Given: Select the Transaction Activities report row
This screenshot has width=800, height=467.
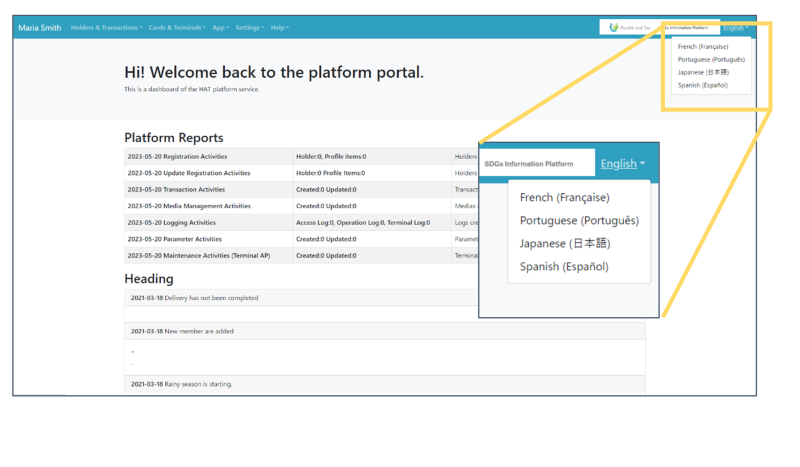Looking at the screenshot, I should pos(176,189).
